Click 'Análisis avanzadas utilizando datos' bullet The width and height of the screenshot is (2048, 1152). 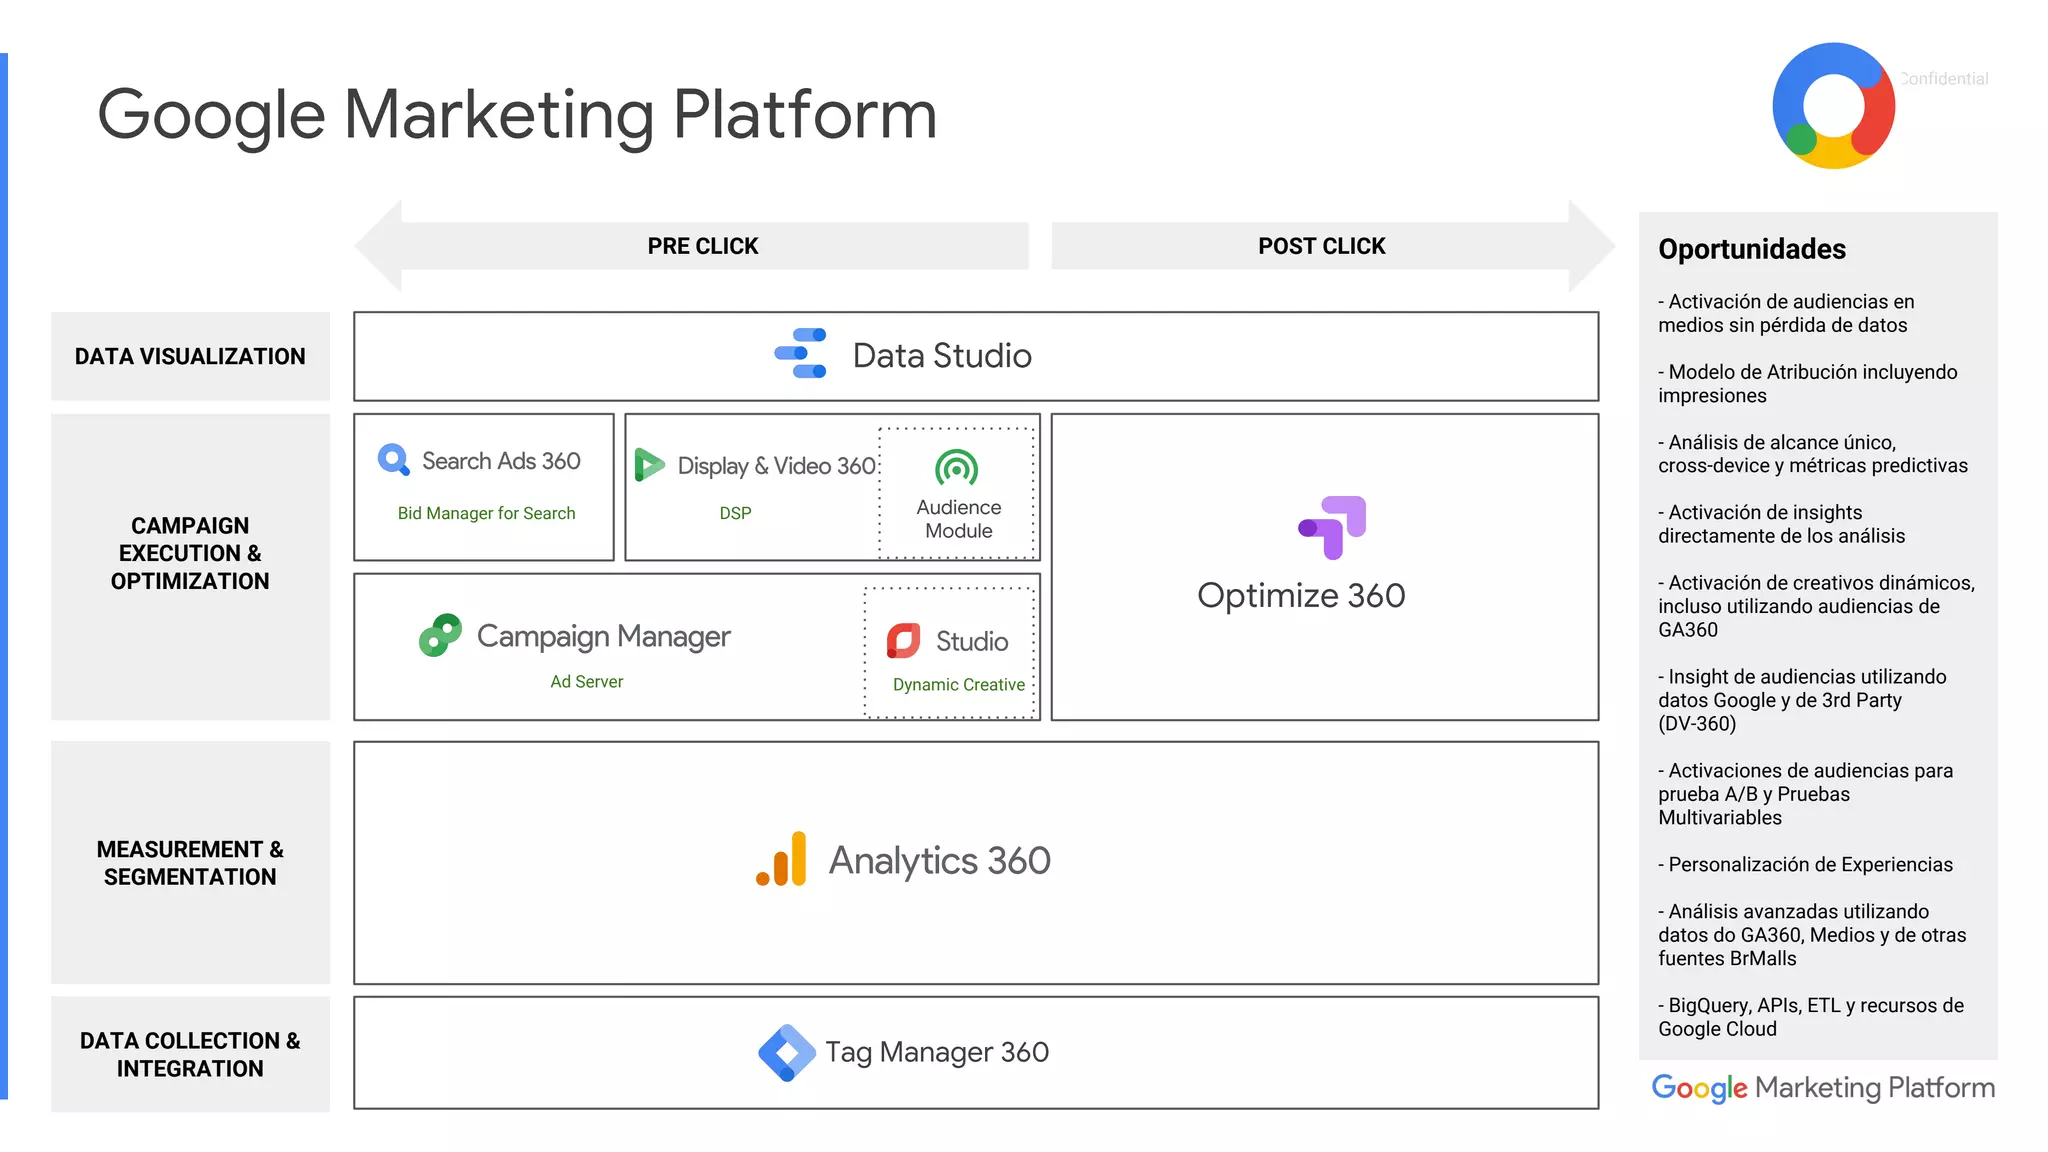1812,935
